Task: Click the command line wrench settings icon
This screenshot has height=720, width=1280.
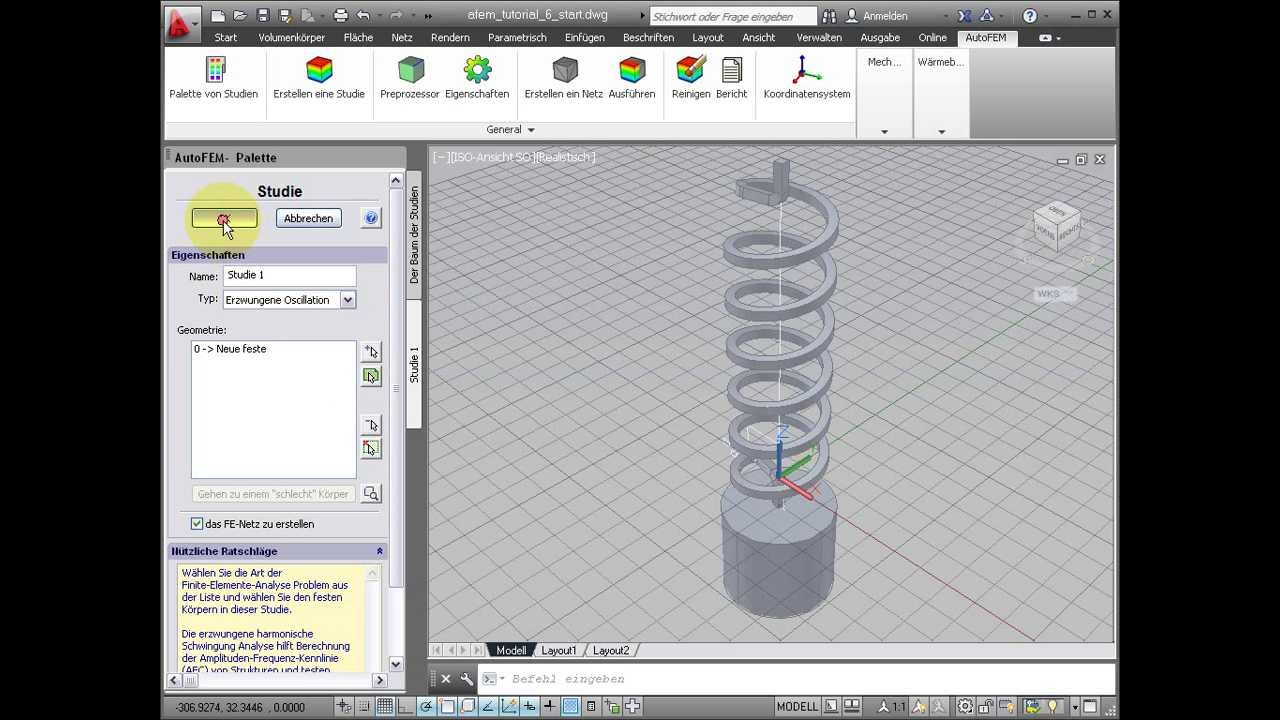Action: point(466,679)
